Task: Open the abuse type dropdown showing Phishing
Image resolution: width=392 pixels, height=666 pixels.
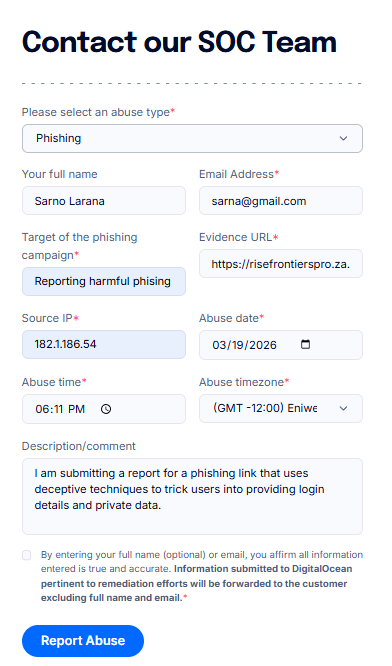Action: tap(192, 138)
